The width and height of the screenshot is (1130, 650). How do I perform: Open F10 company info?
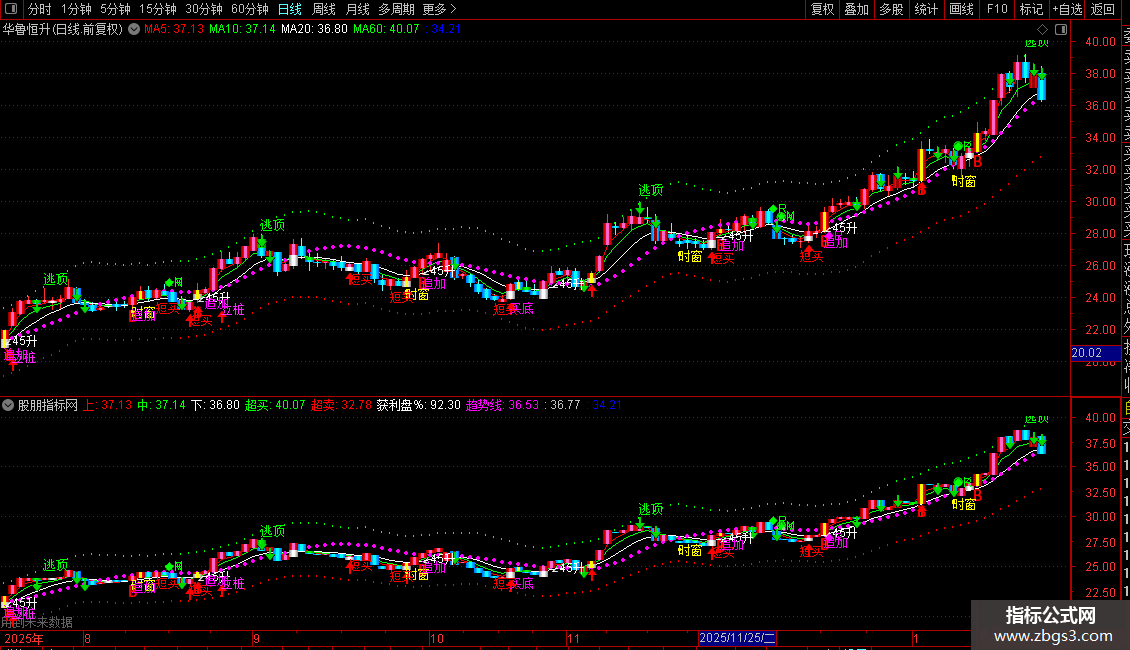click(997, 9)
